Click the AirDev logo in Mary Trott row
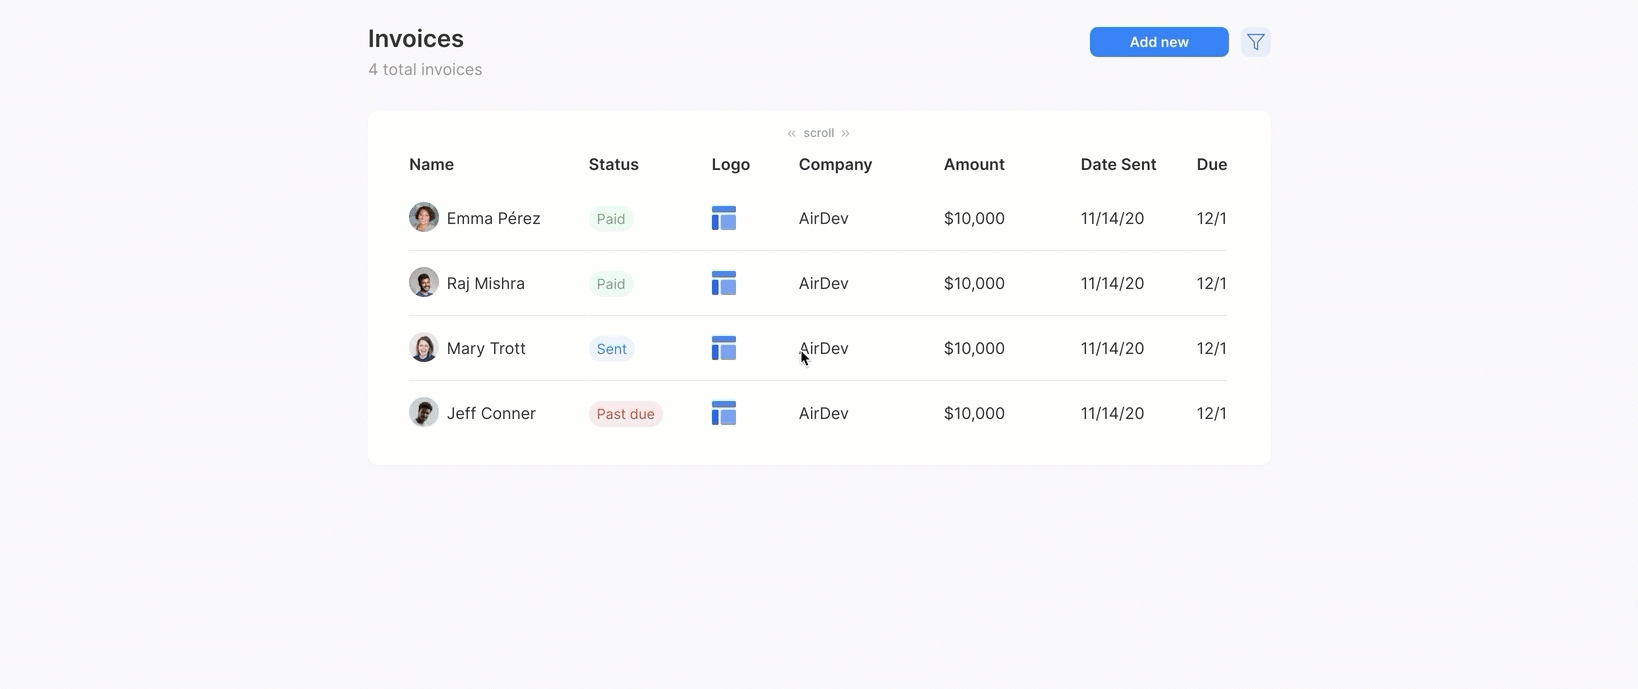The height and width of the screenshot is (689, 1638). pyautogui.click(x=723, y=348)
